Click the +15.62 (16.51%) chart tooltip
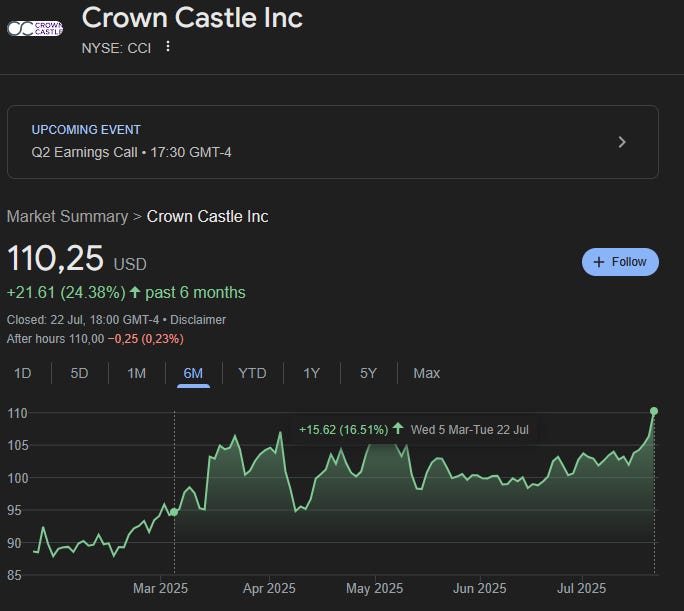The height and width of the screenshot is (611, 684). (x=413, y=430)
